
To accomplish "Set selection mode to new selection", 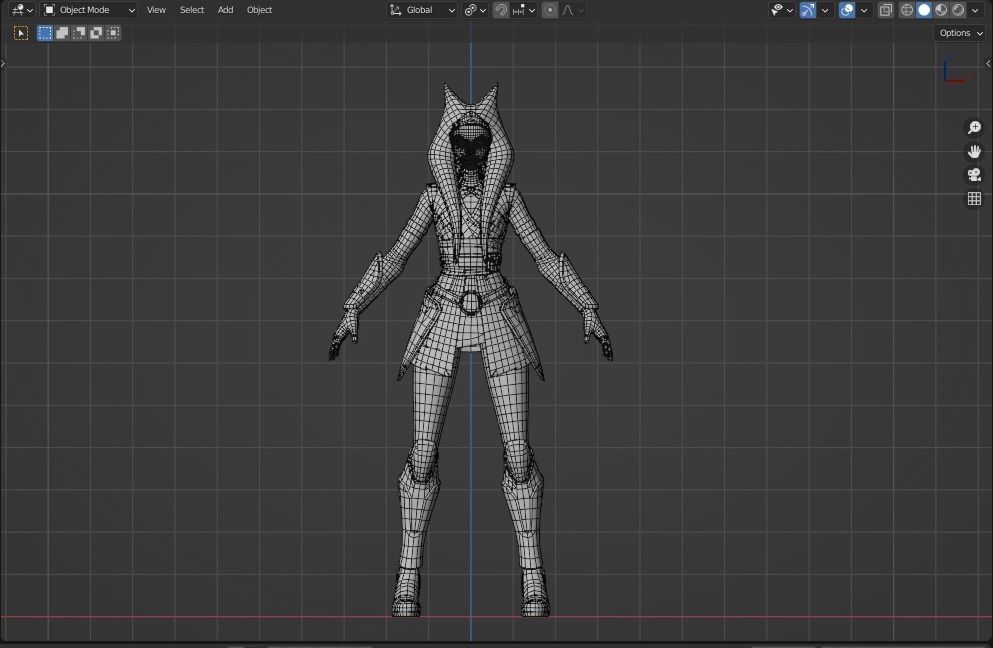I will click(x=45, y=33).
